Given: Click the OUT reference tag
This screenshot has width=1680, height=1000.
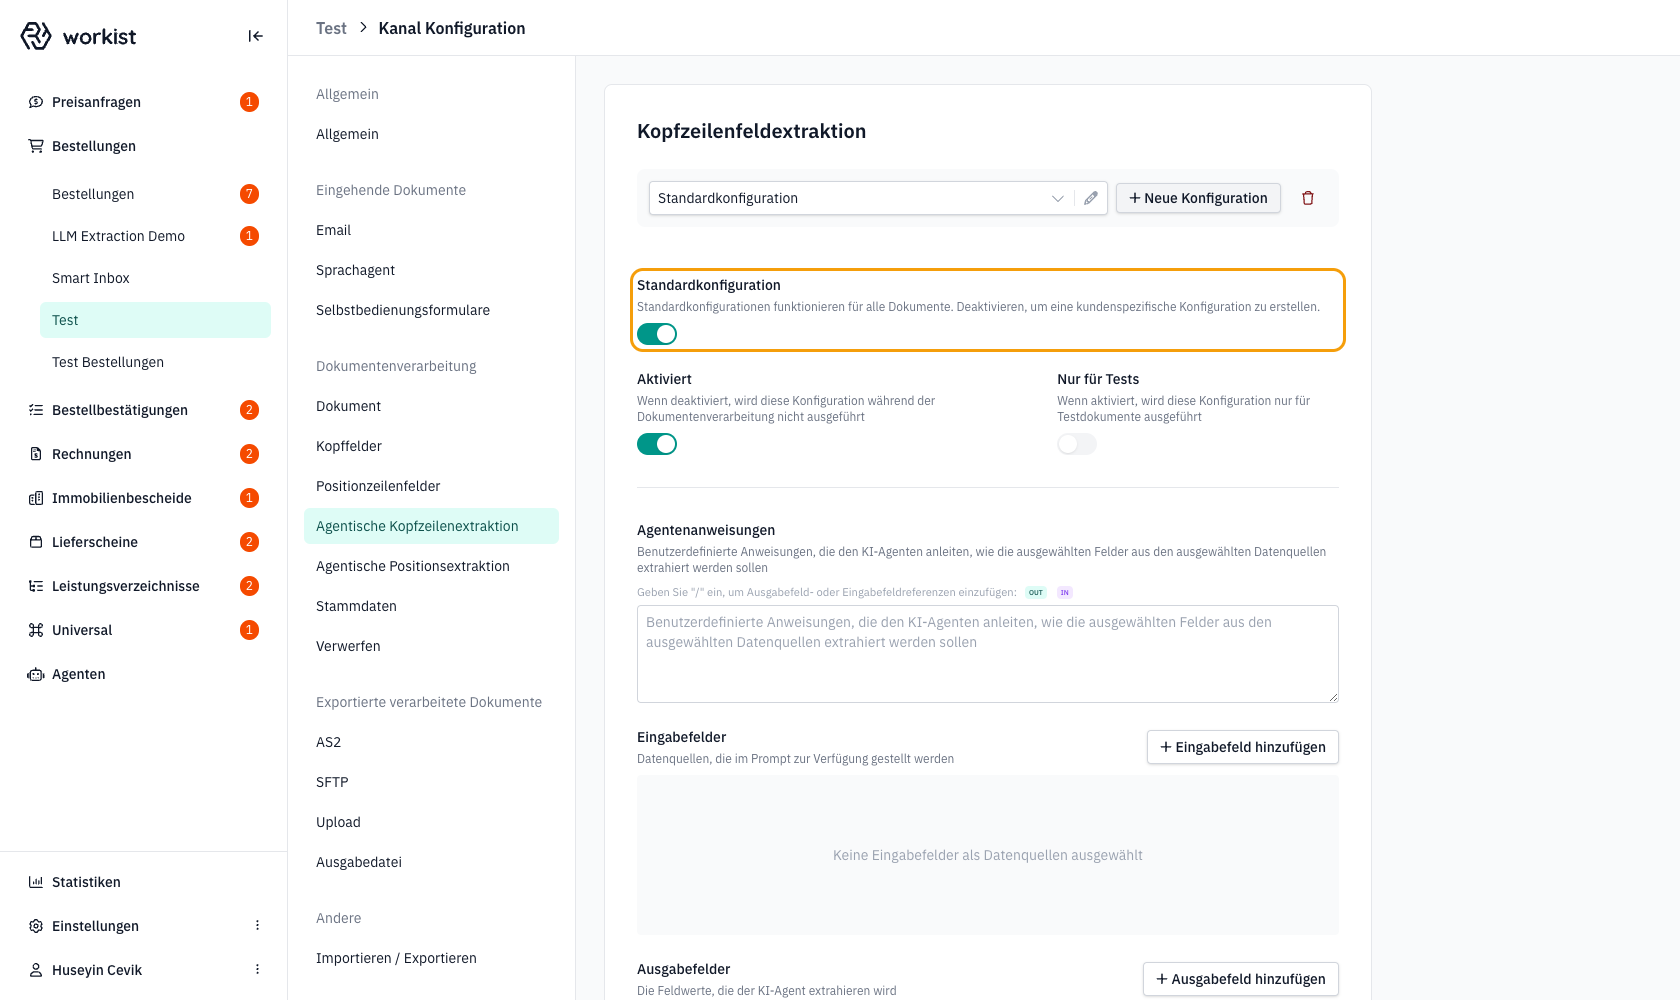Looking at the screenshot, I should pos(1036,593).
